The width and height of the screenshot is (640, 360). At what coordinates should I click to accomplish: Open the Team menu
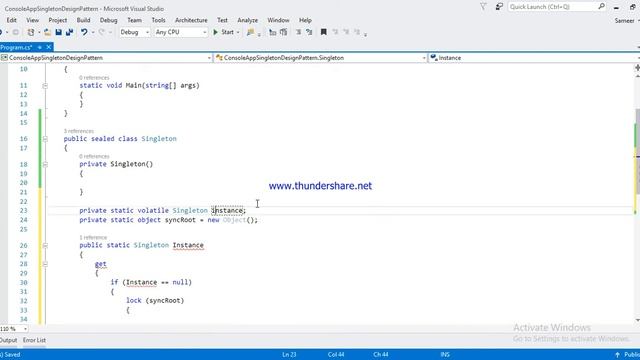tap(134, 20)
